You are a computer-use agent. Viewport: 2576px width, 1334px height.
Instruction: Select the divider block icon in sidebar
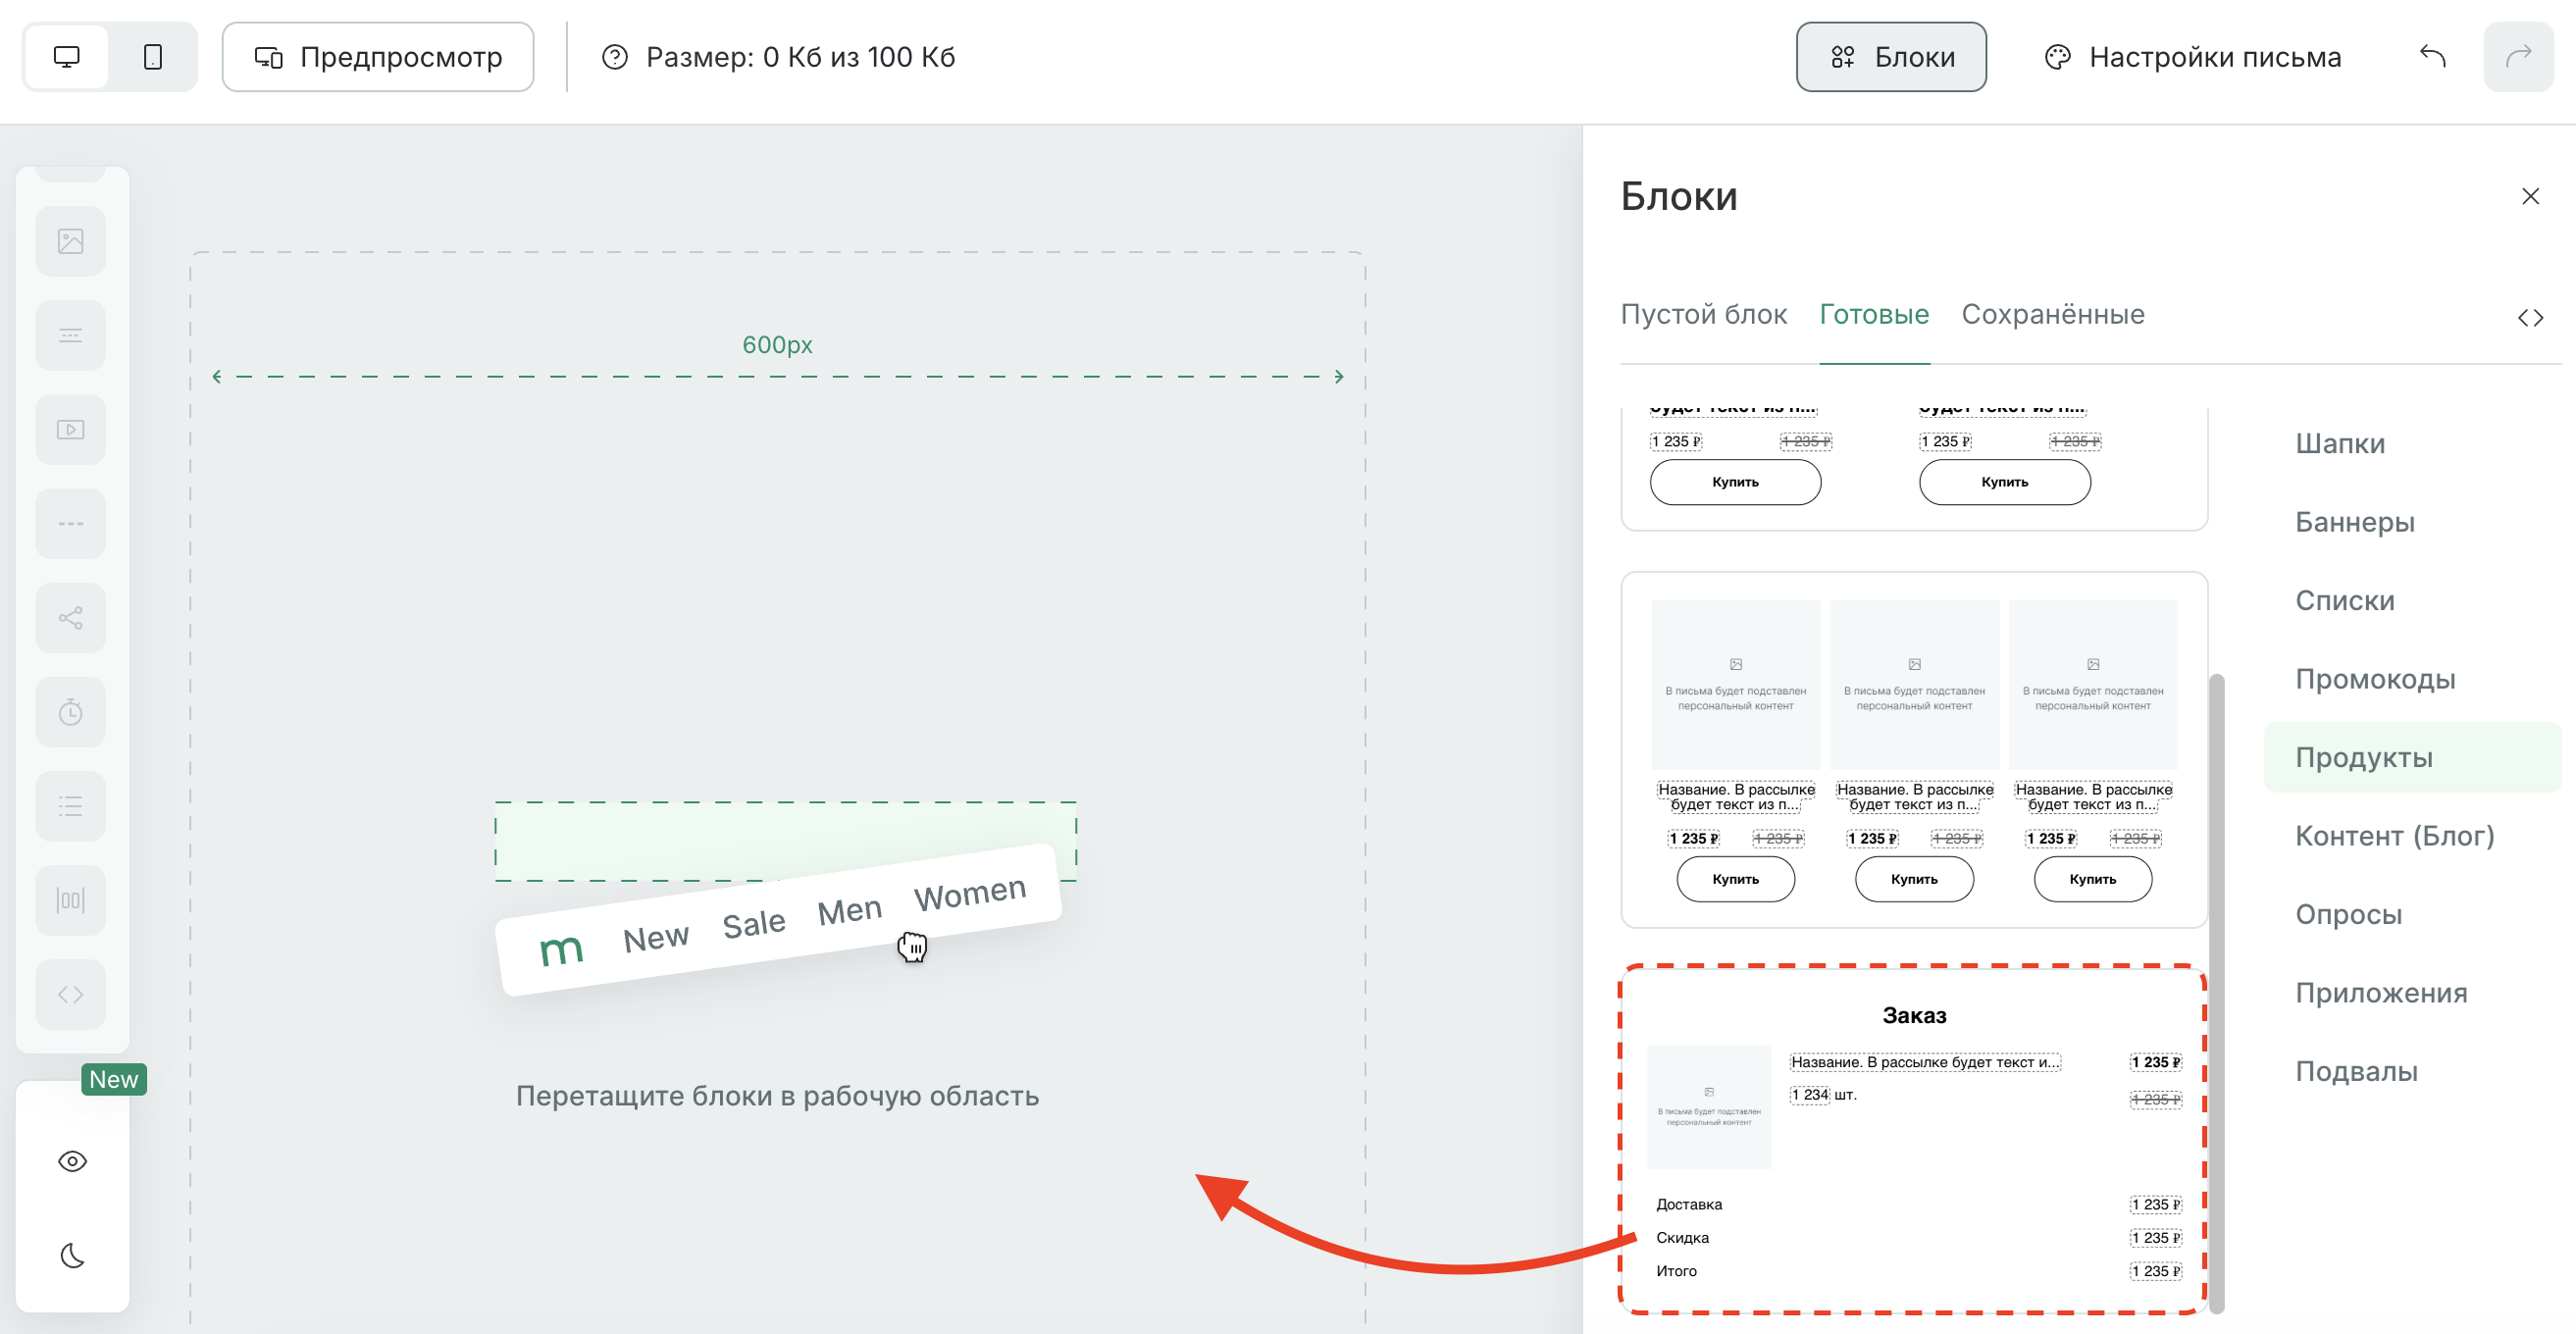pyautogui.click(x=70, y=524)
